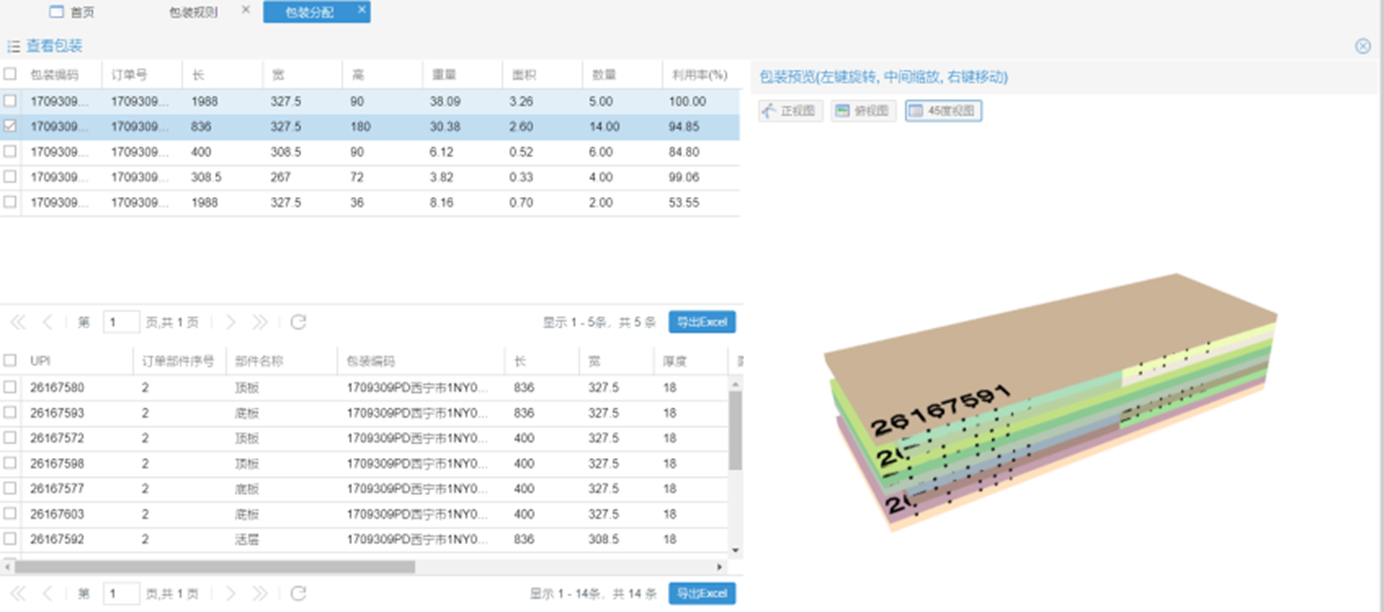Click the page number field in the 14-record pager
Screen dimensions: 1384x612
pos(121,594)
